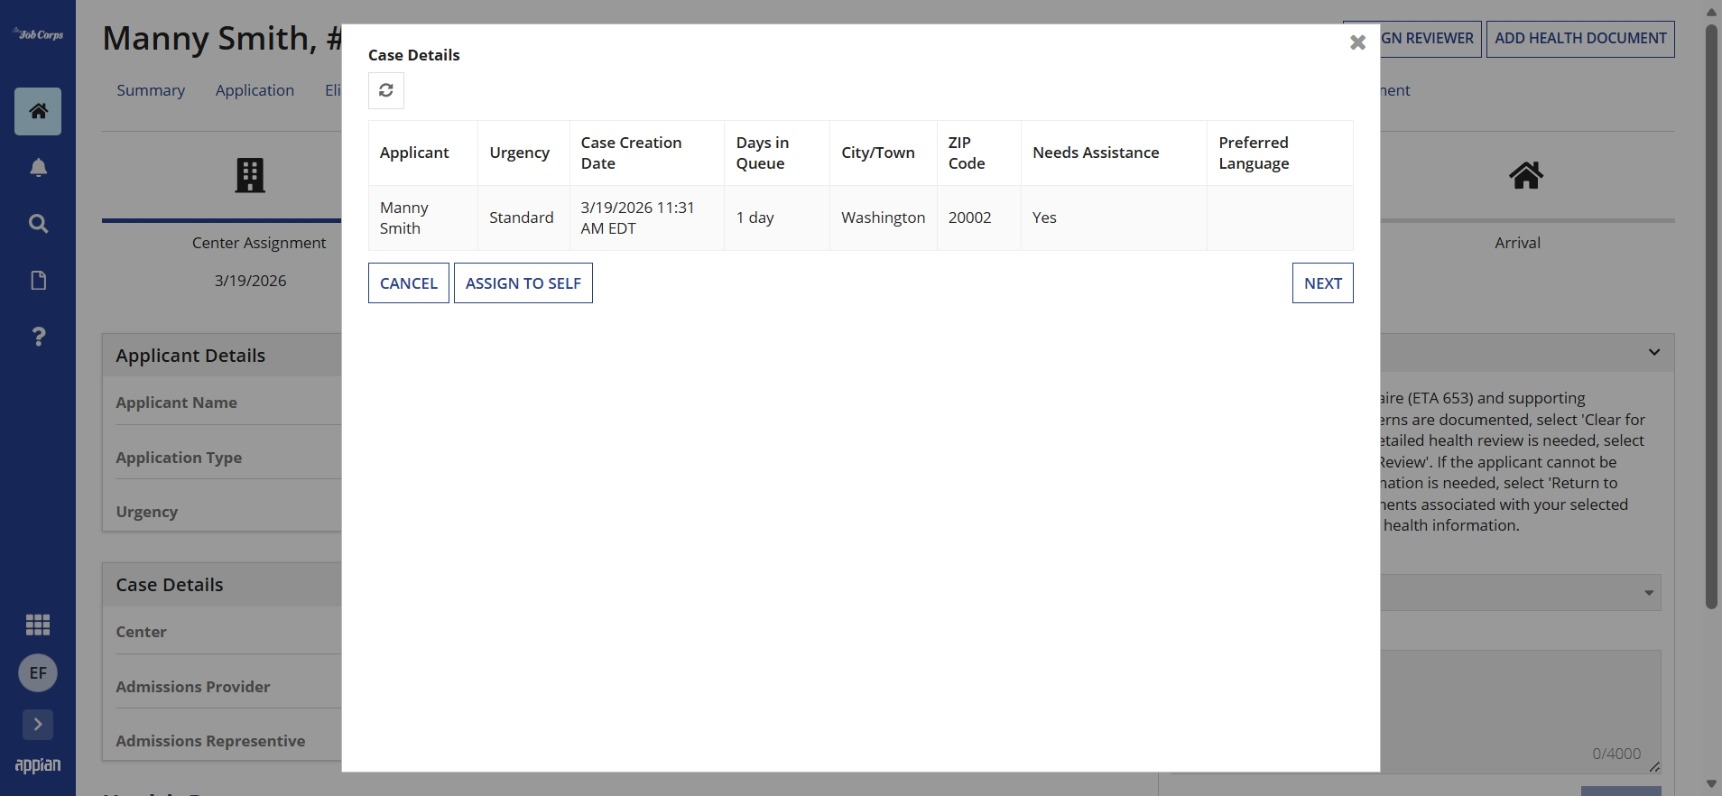1722x796 pixels.
Task: Switch to the Application tab
Action: tap(255, 90)
